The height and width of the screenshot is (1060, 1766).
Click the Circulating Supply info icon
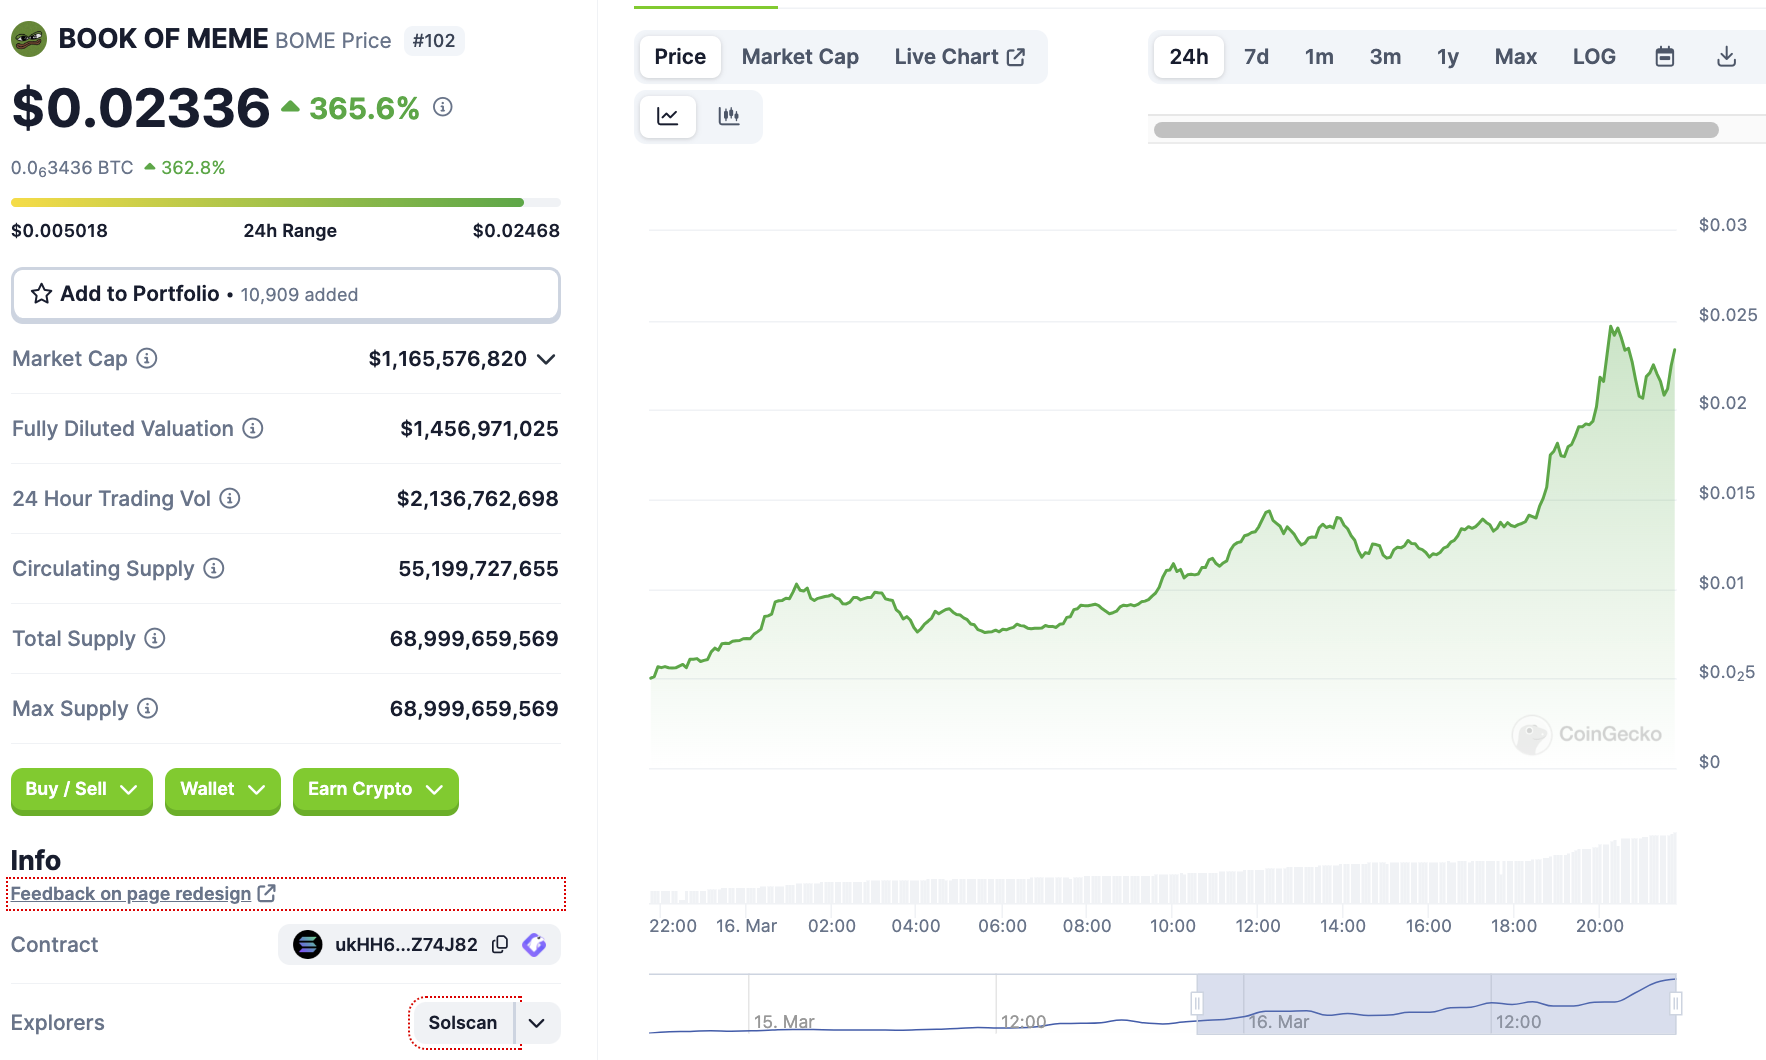(x=214, y=568)
